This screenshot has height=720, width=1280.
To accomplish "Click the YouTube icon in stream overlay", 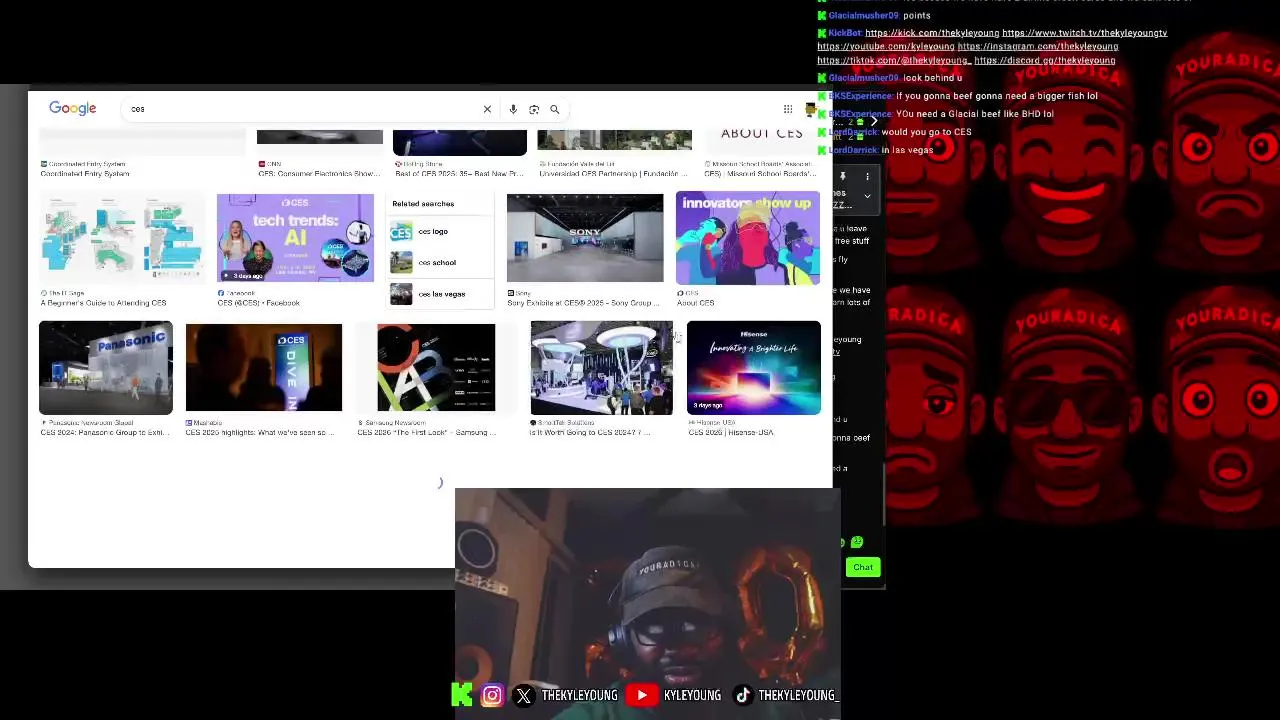I will tap(642, 695).
